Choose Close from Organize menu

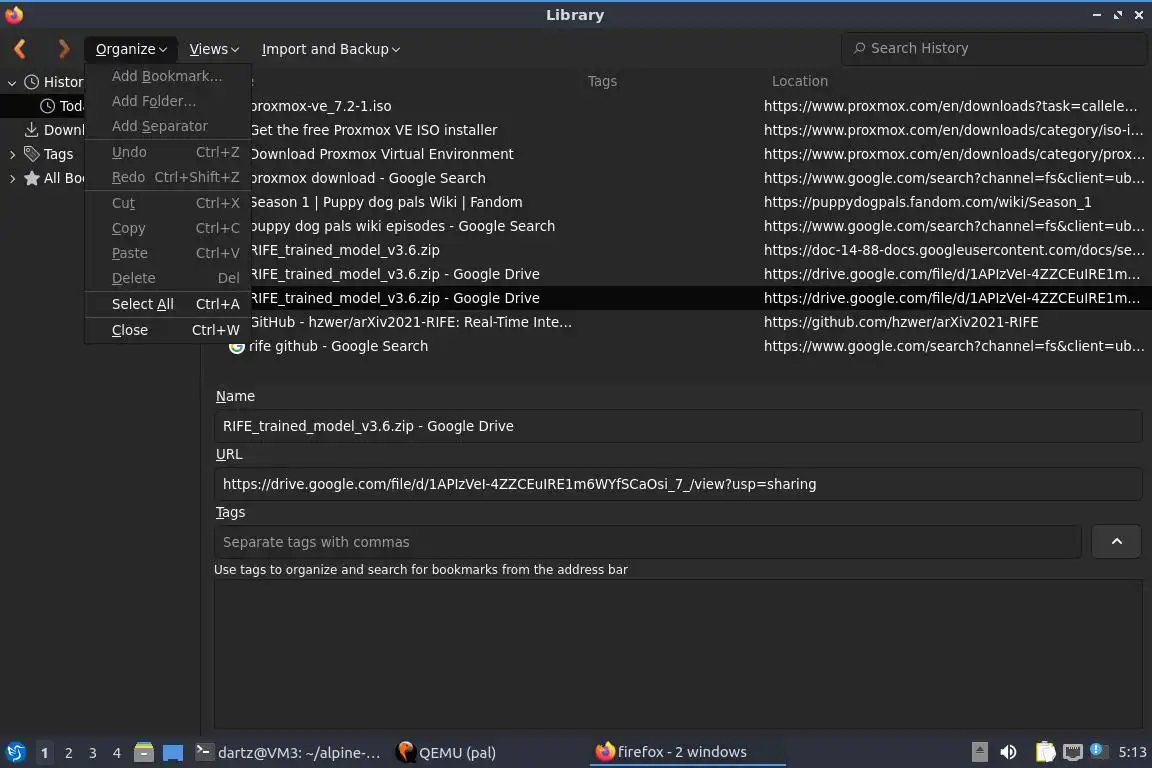(x=168, y=330)
